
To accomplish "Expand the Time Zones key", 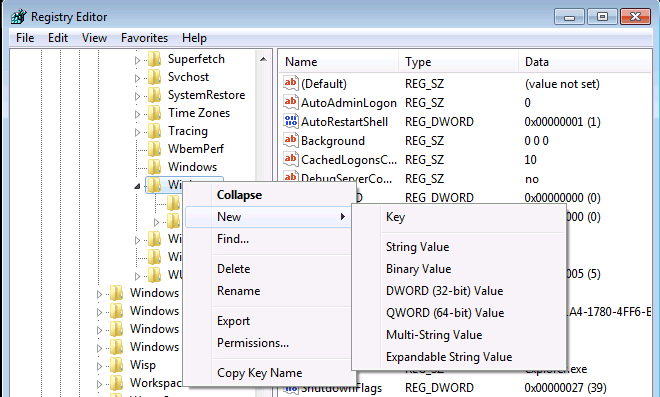I will pyautogui.click(x=137, y=115).
